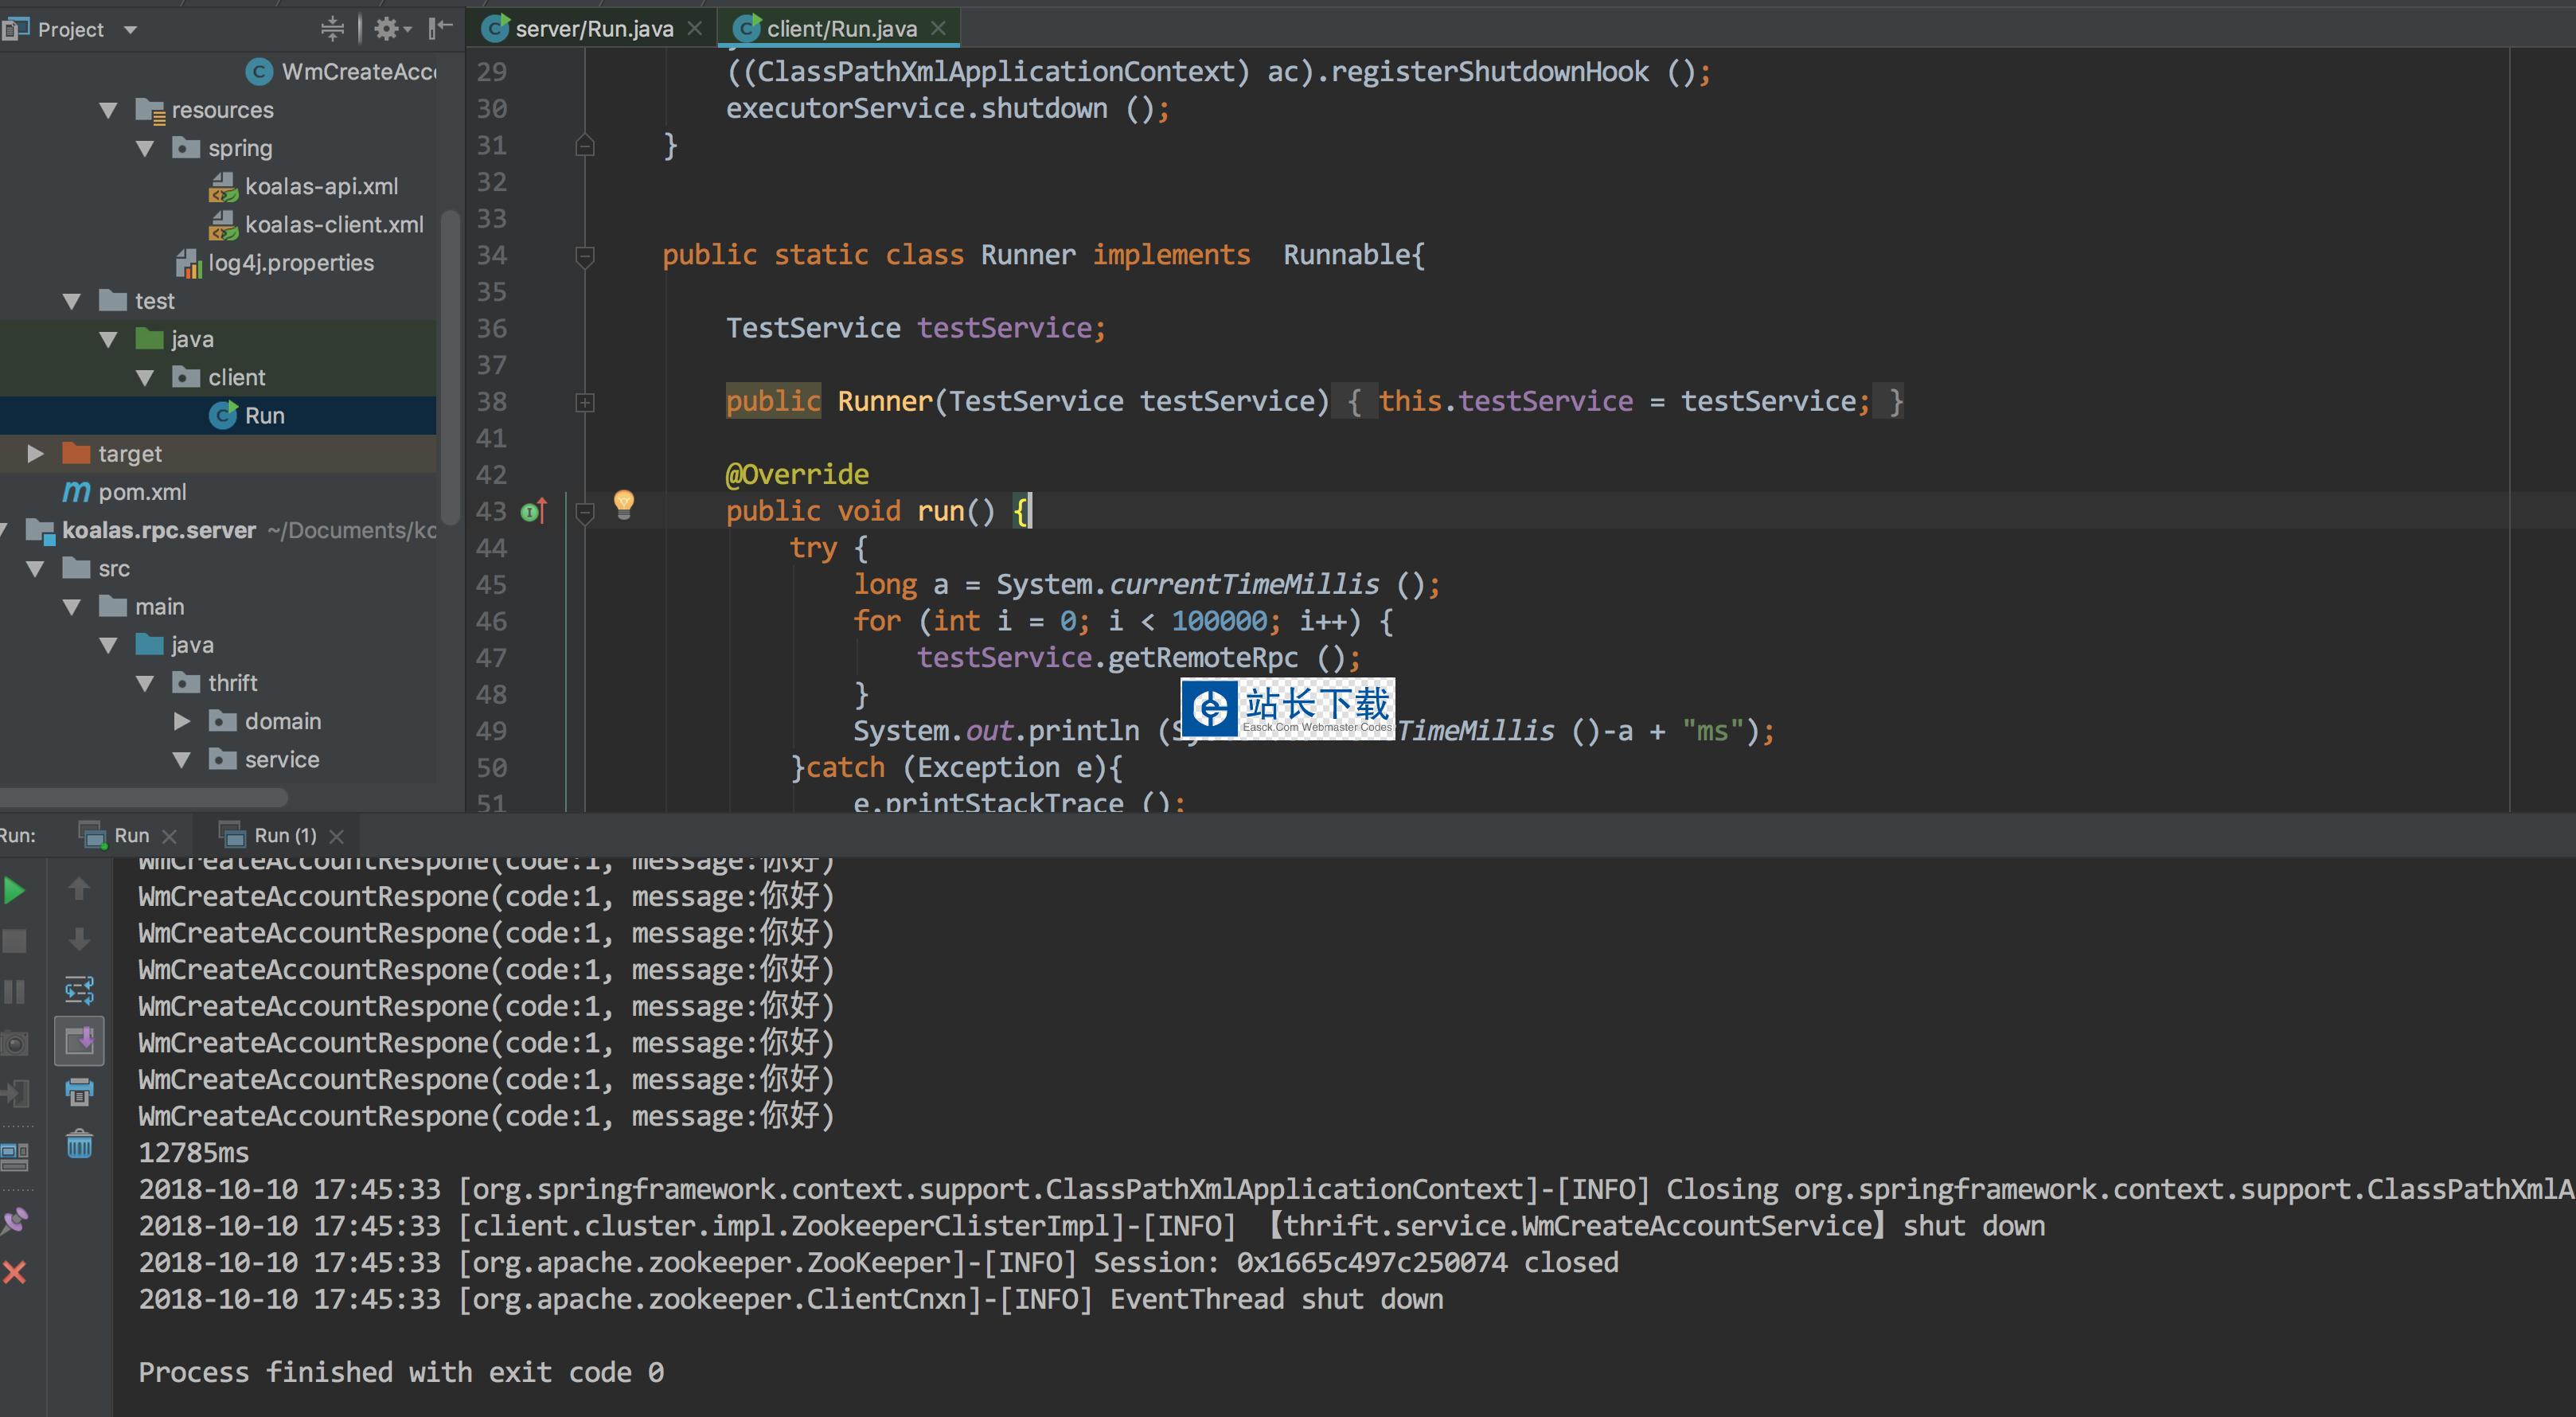Click the lightbulb intention icon at line 43

(x=623, y=503)
